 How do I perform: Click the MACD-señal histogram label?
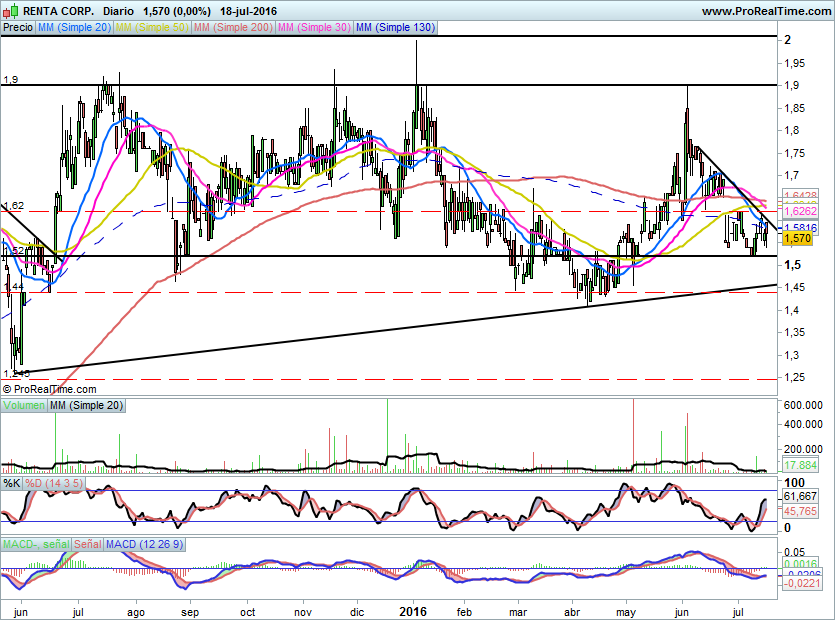pyautogui.click(x=36, y=544)
